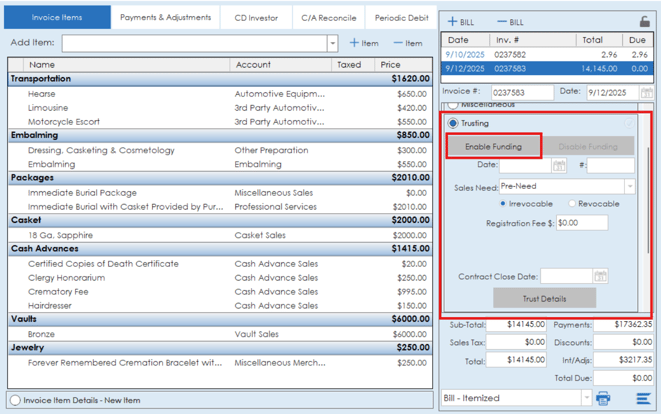Click the trusting panel vertical scrollbar
This screenshot has width=661, height=414.
tap(647, 200)
